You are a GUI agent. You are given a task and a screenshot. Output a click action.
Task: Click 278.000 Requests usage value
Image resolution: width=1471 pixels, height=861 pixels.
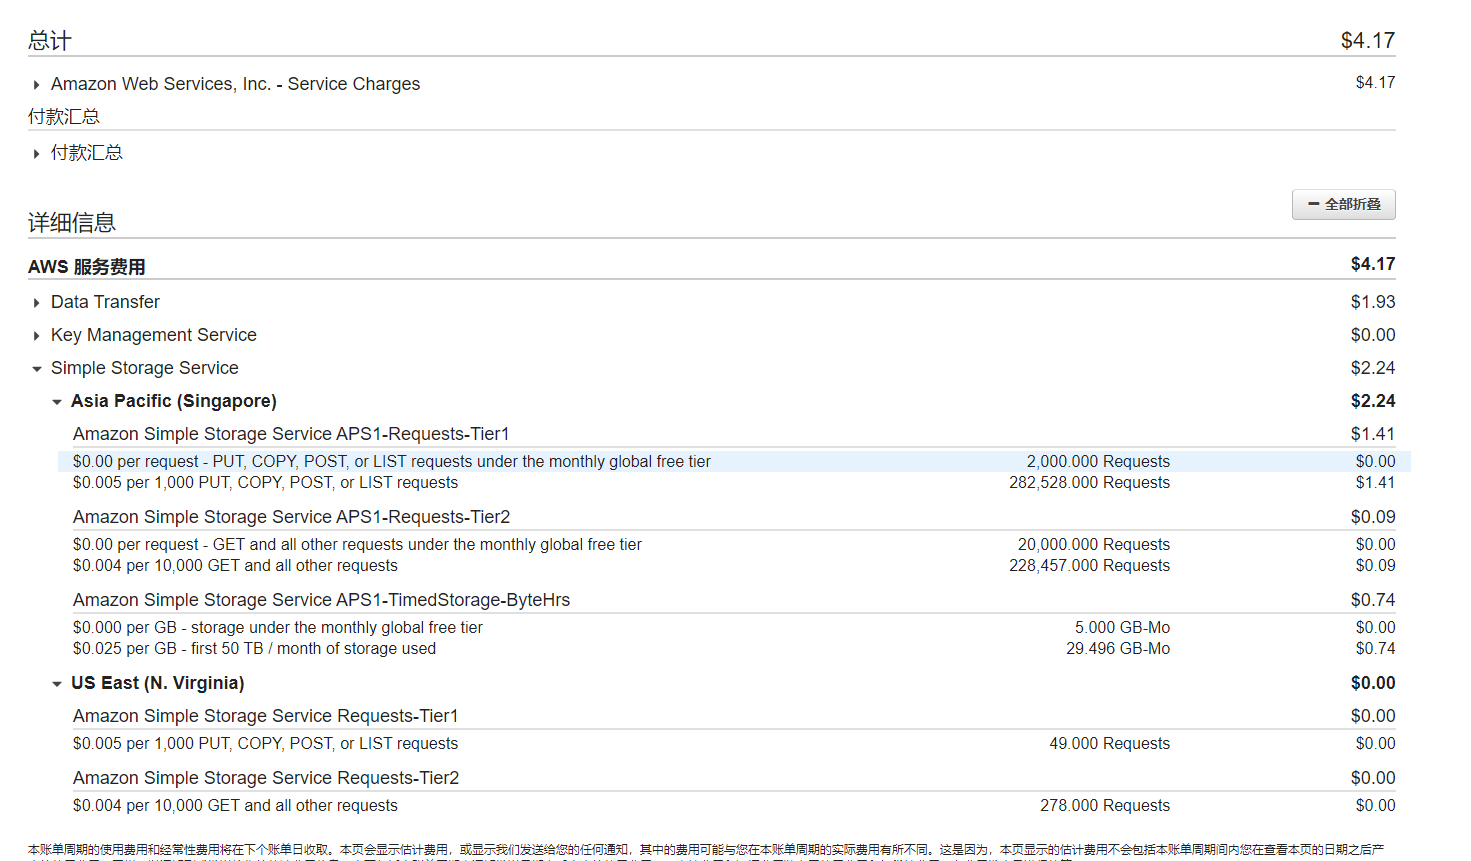point(1105,805)
